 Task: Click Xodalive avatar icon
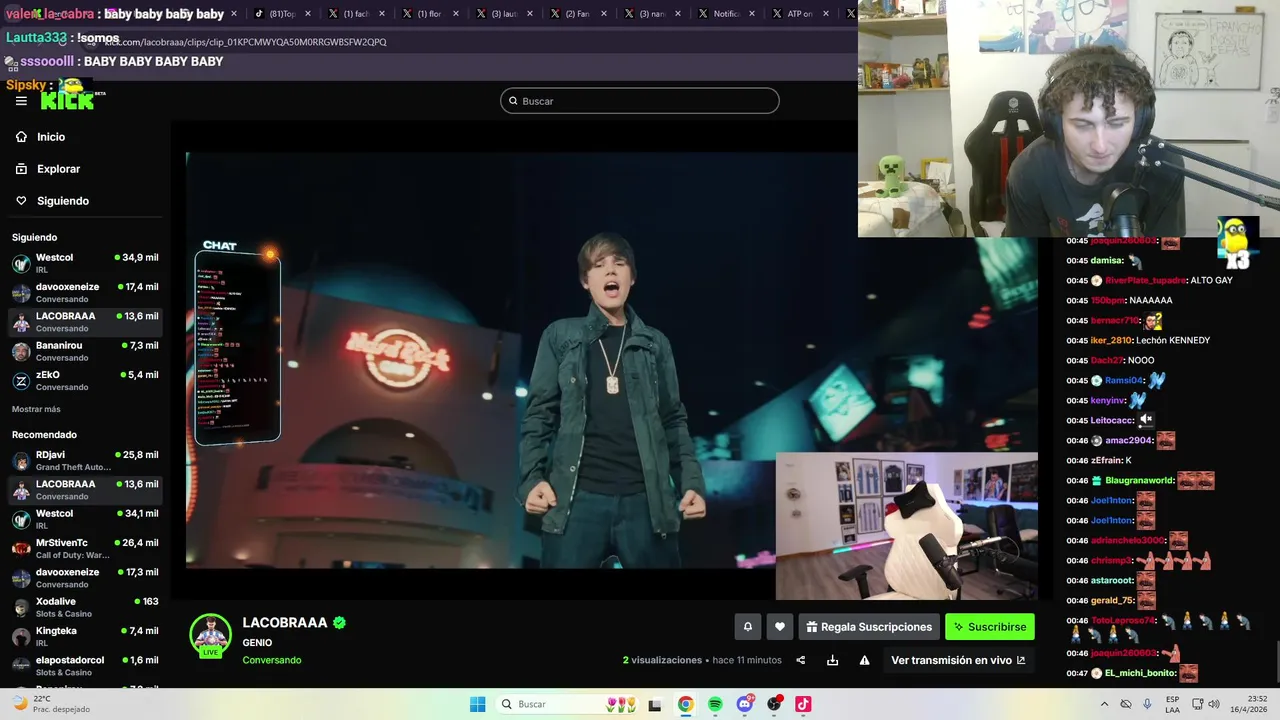pos(21,608)
